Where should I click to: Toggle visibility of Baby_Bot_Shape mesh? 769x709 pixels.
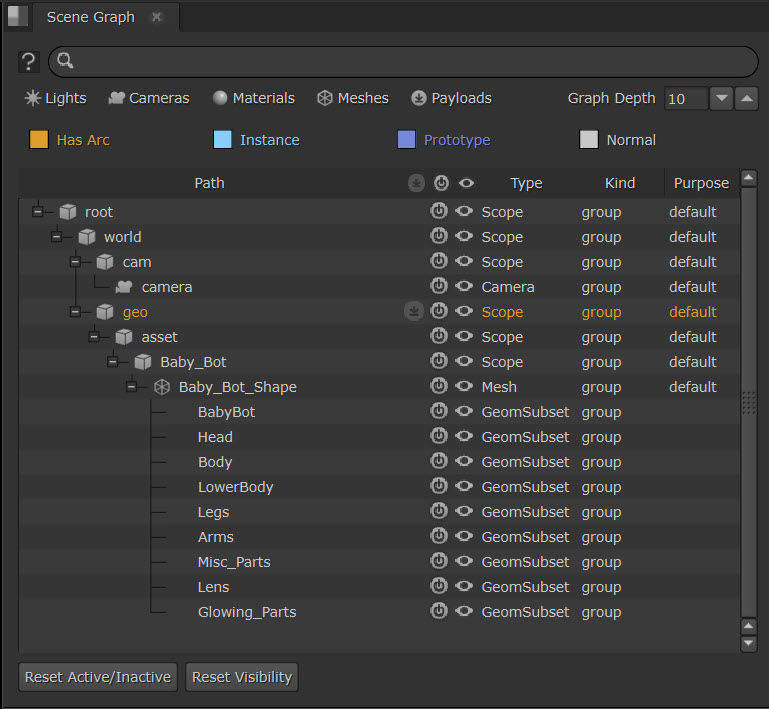[x=464, y=387]
